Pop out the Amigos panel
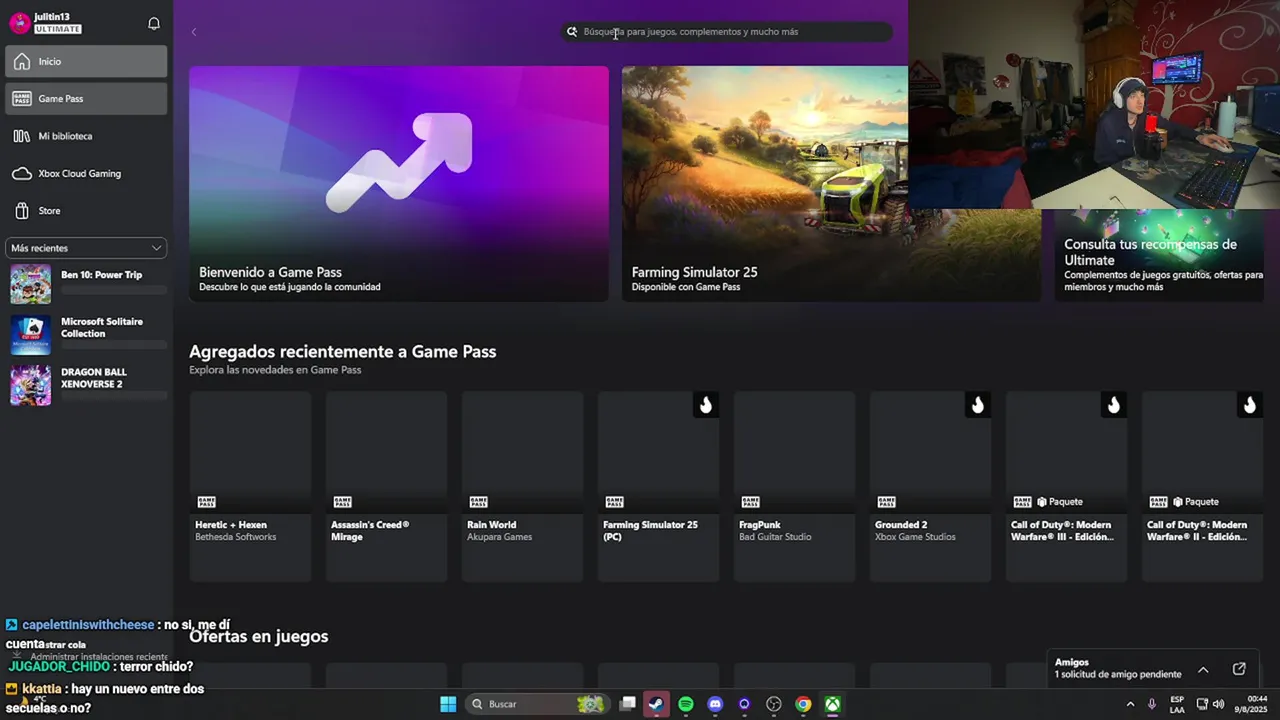The image size is (1280, 720). click(1239, 669)
